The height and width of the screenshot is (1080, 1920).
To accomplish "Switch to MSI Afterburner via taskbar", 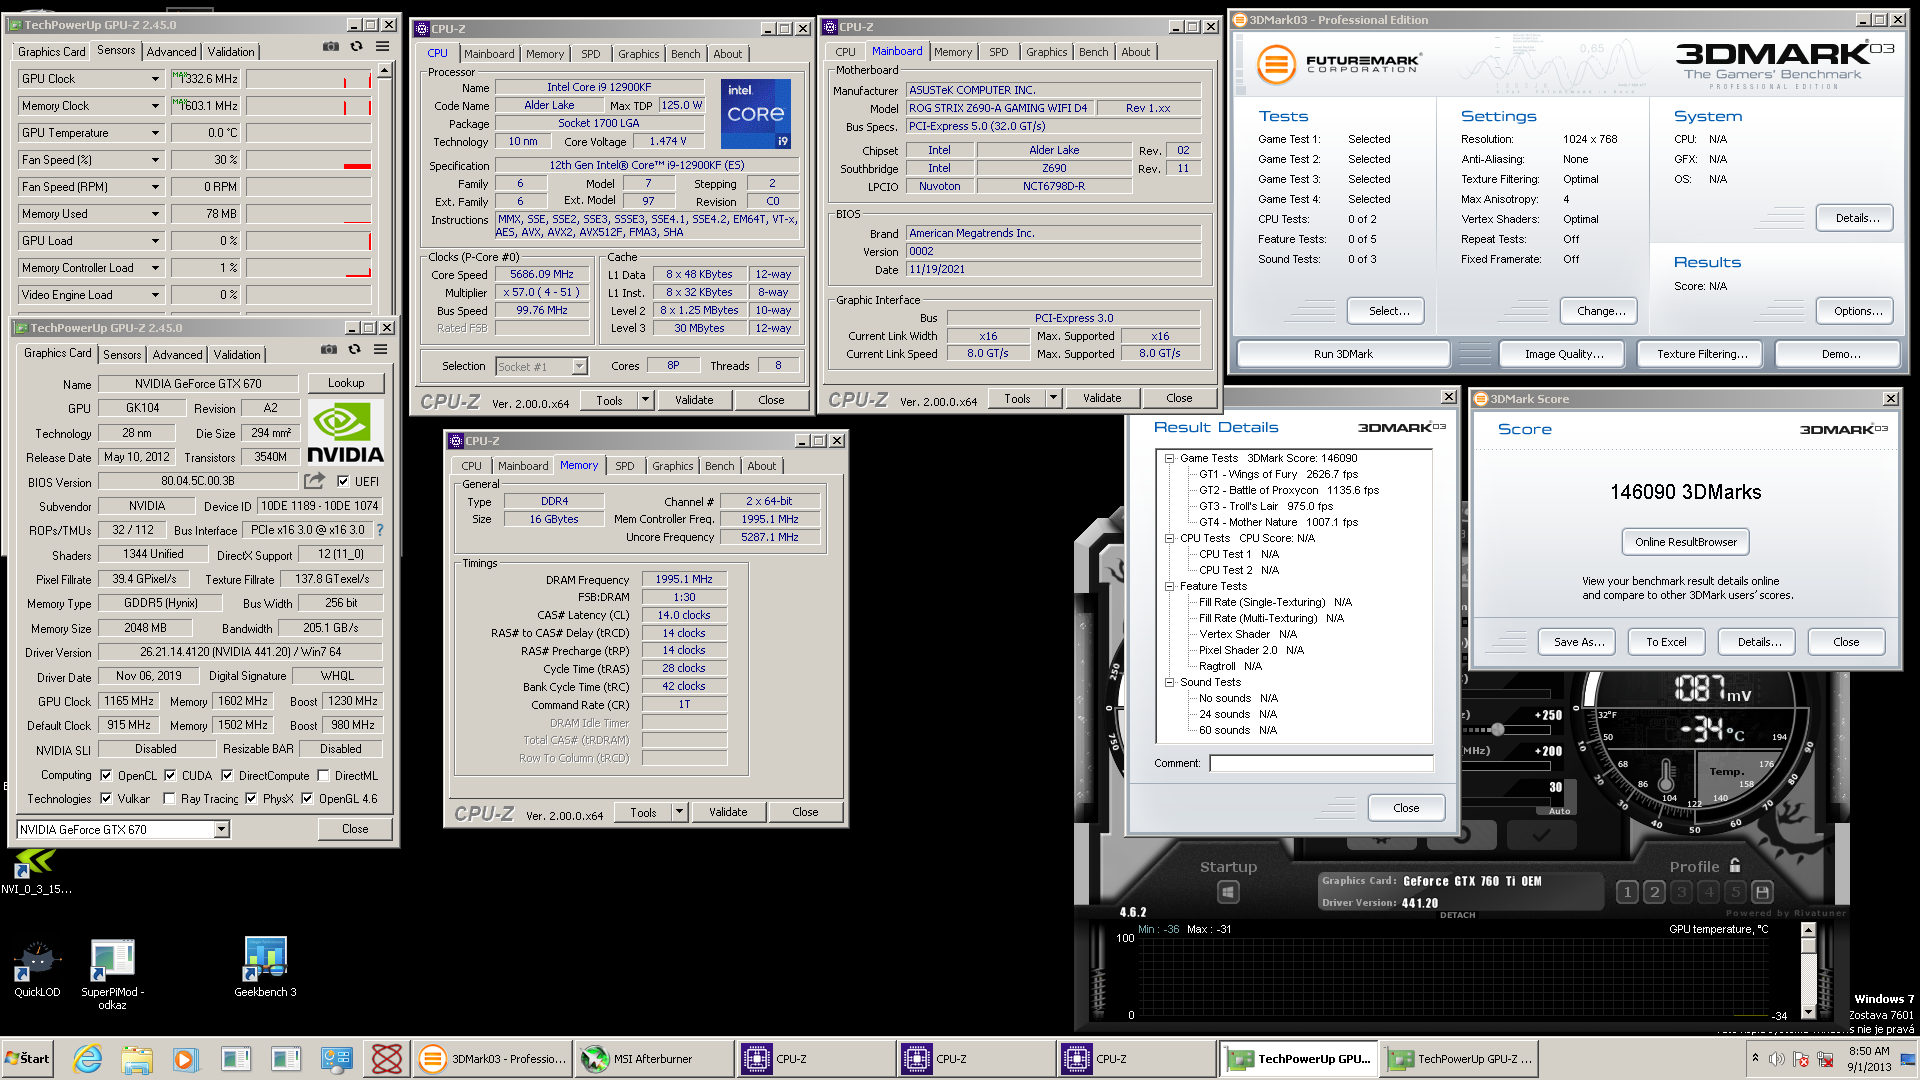I will [x=654, y=1059].
